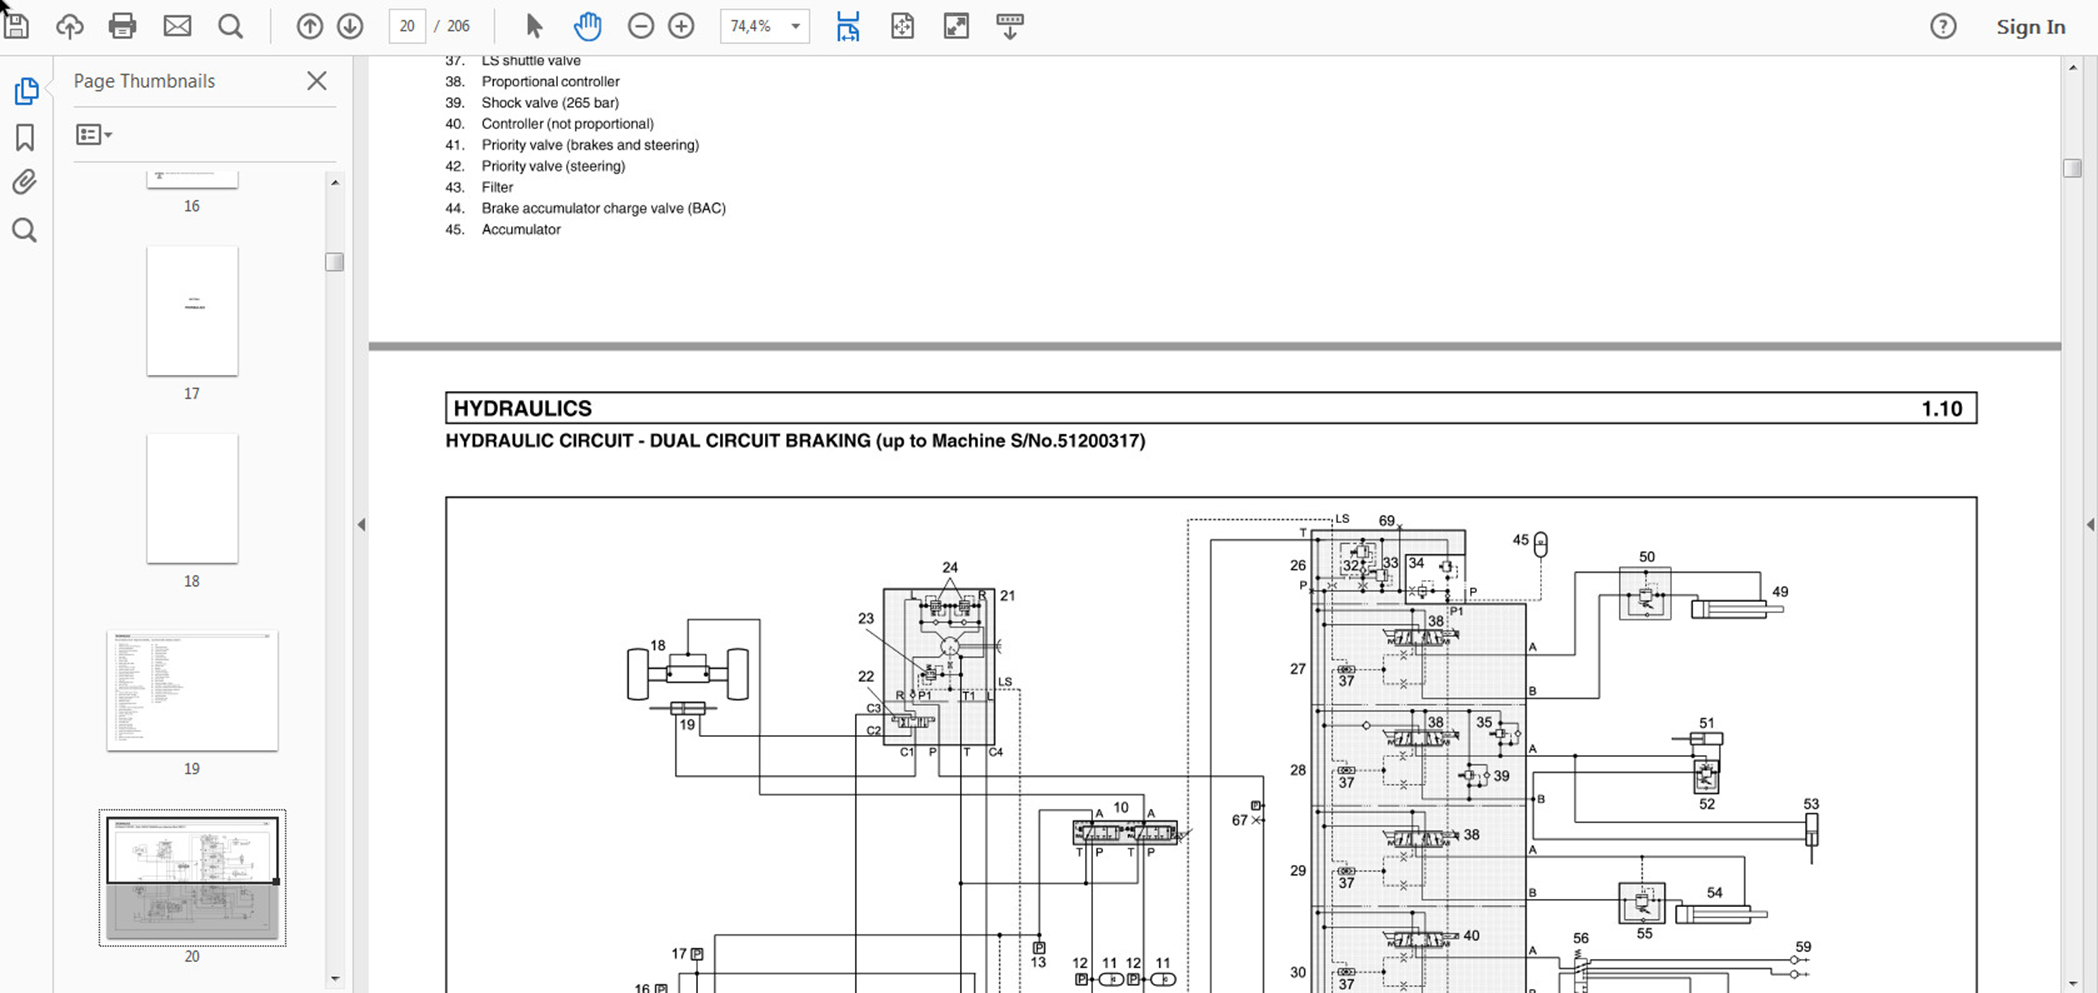The height and width of the screenshot is (993, 2098).
Task: Click the Print file icon
Action: click(122, 26)
